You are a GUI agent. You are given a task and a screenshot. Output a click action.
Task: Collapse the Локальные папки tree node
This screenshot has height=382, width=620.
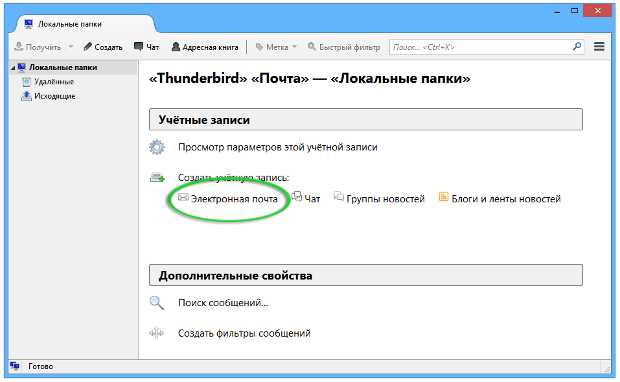[13, 68]
